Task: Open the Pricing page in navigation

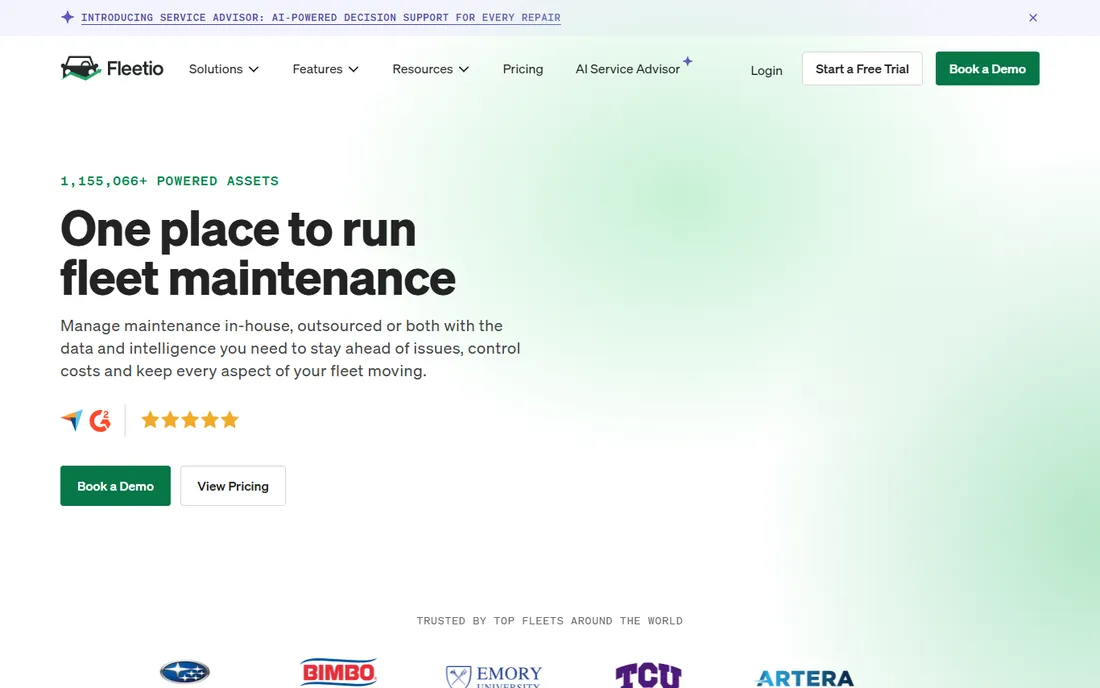Action: tap(523, 69)
